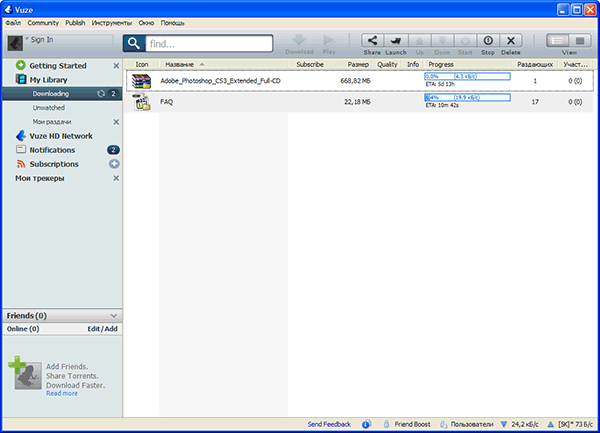Click the FAQ torrent file icon
Screen dimensions: 600x433
pyautogui.click(x=142, y=102)
